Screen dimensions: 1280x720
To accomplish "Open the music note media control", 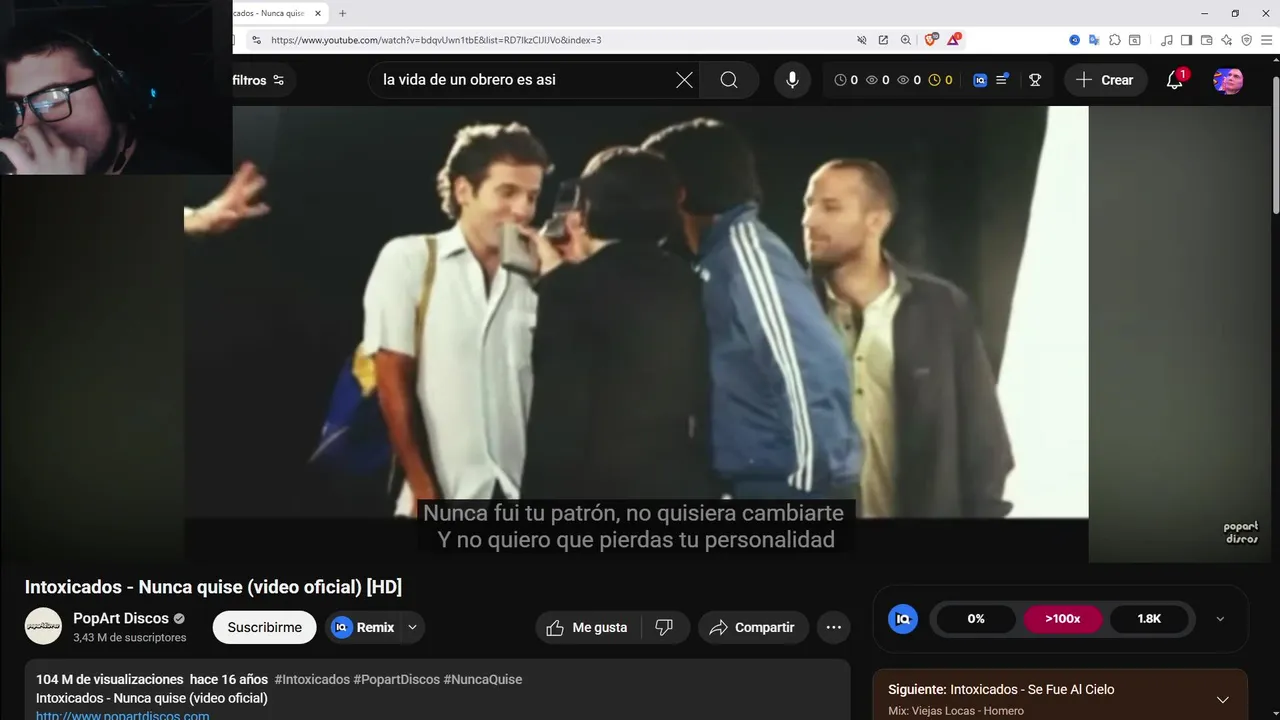I will pos(1167,40).
